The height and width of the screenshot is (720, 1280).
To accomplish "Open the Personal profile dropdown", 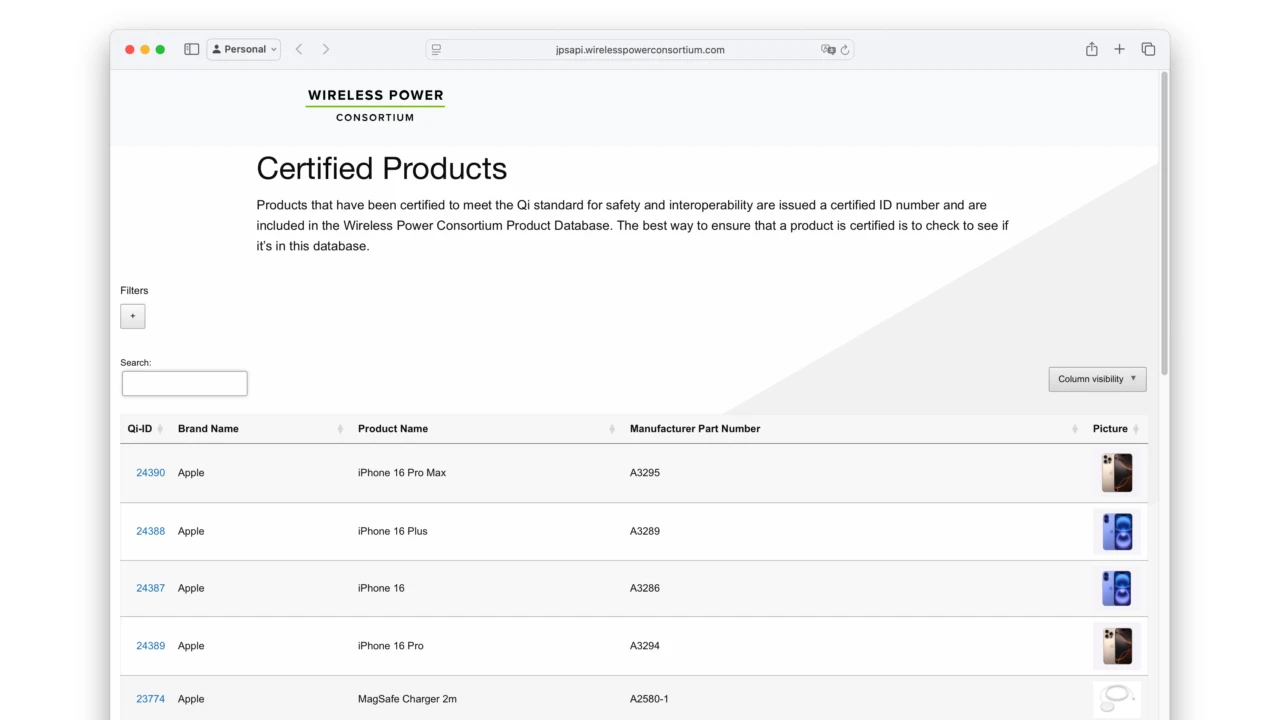I will pos(244,49).
